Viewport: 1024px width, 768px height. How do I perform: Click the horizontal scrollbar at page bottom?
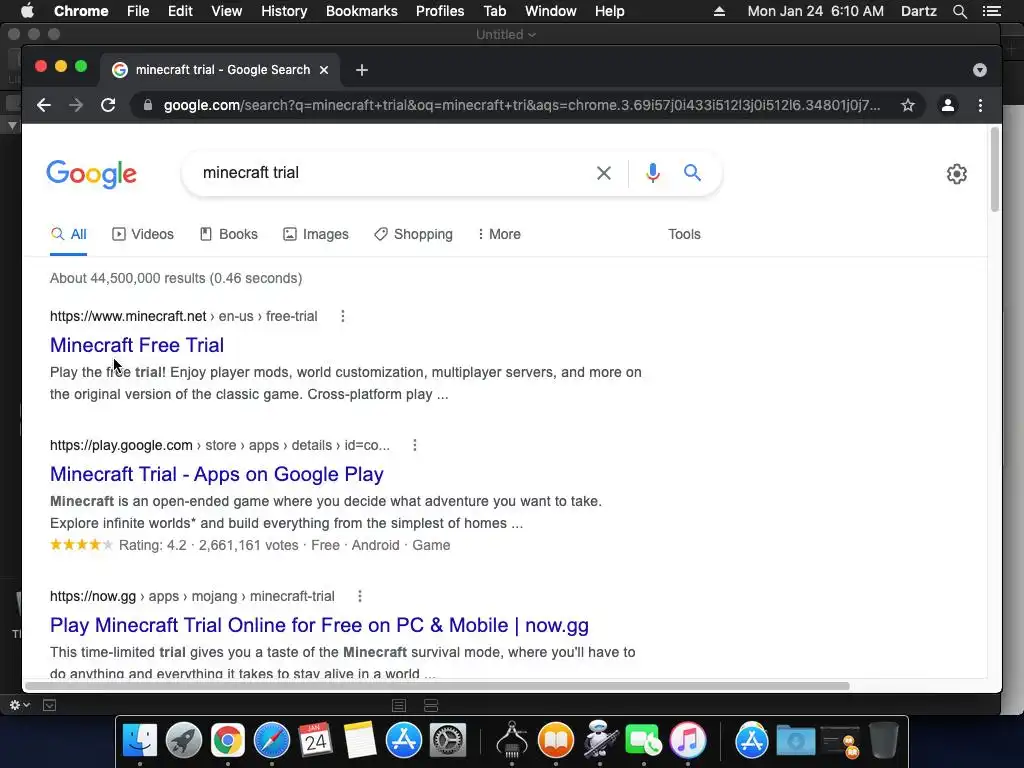click(438, 686)
